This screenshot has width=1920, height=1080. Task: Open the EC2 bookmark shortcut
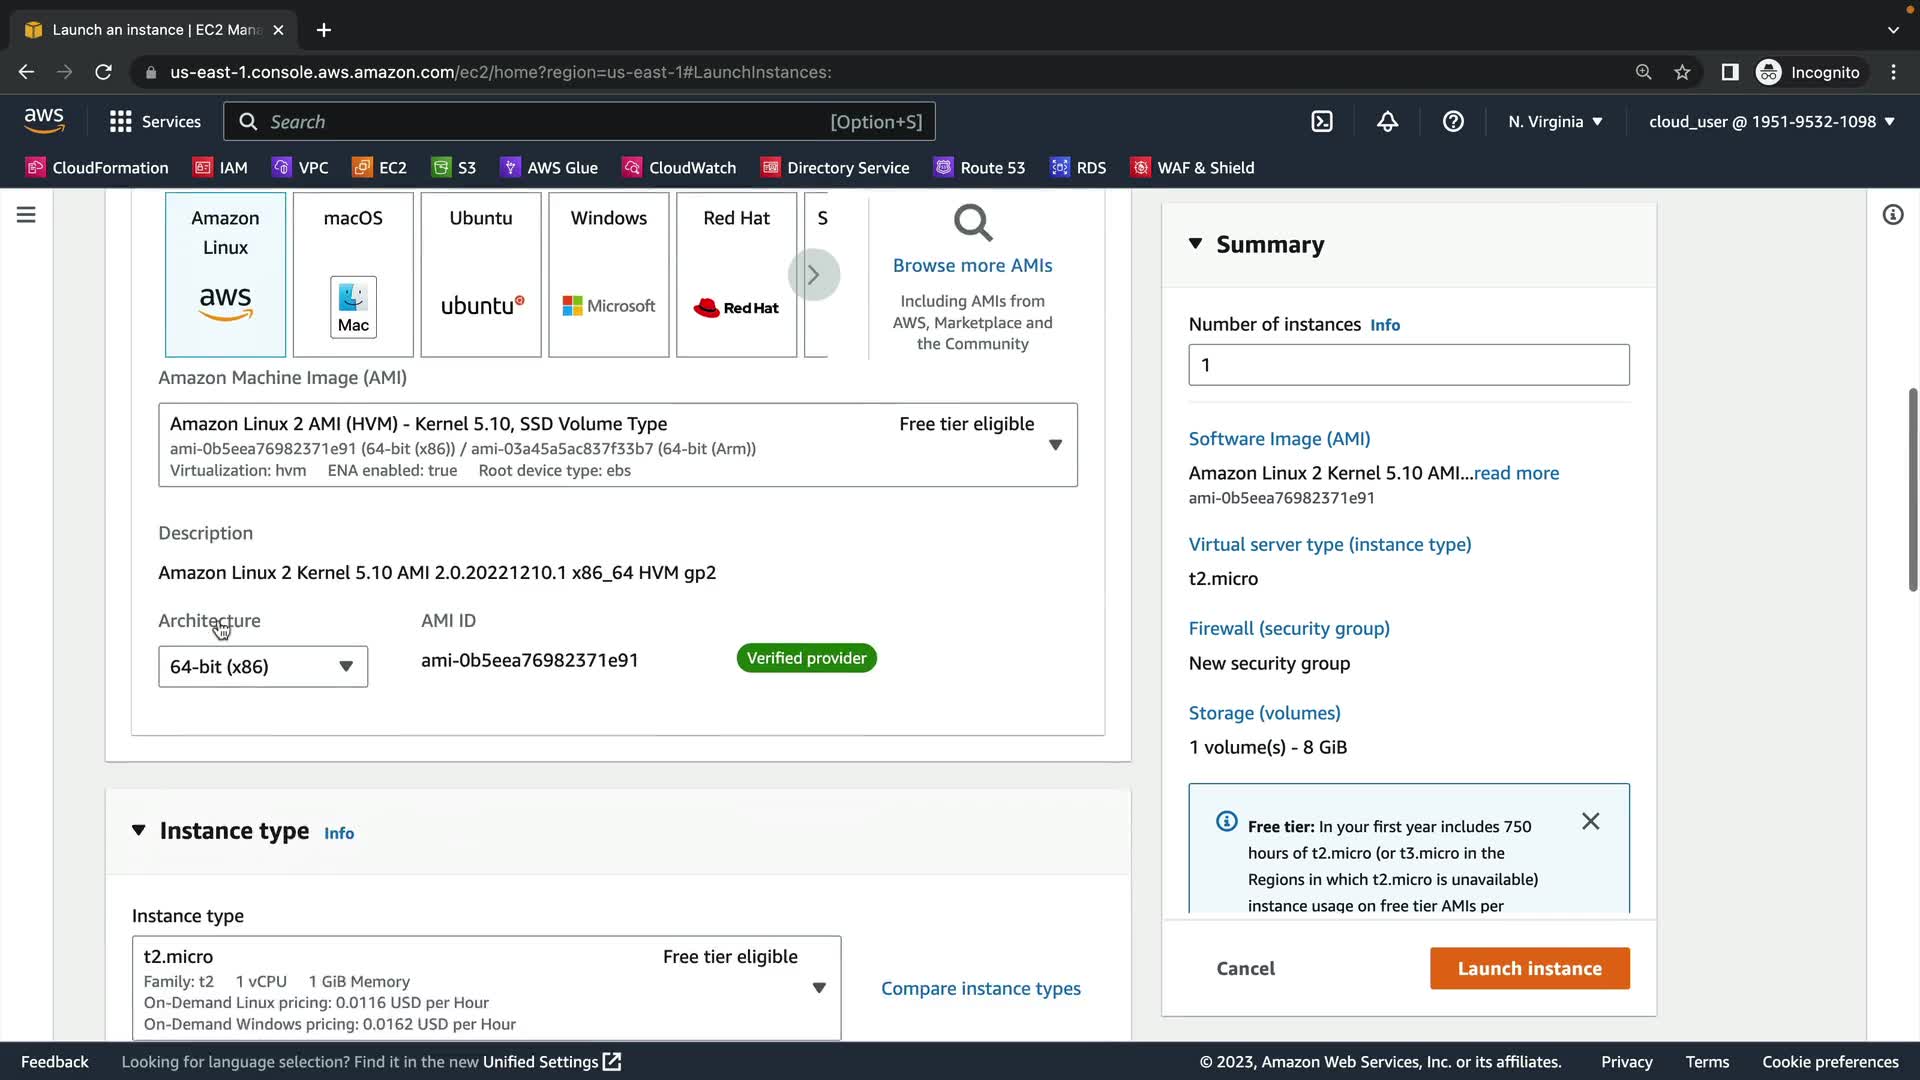tap(380, 168)
